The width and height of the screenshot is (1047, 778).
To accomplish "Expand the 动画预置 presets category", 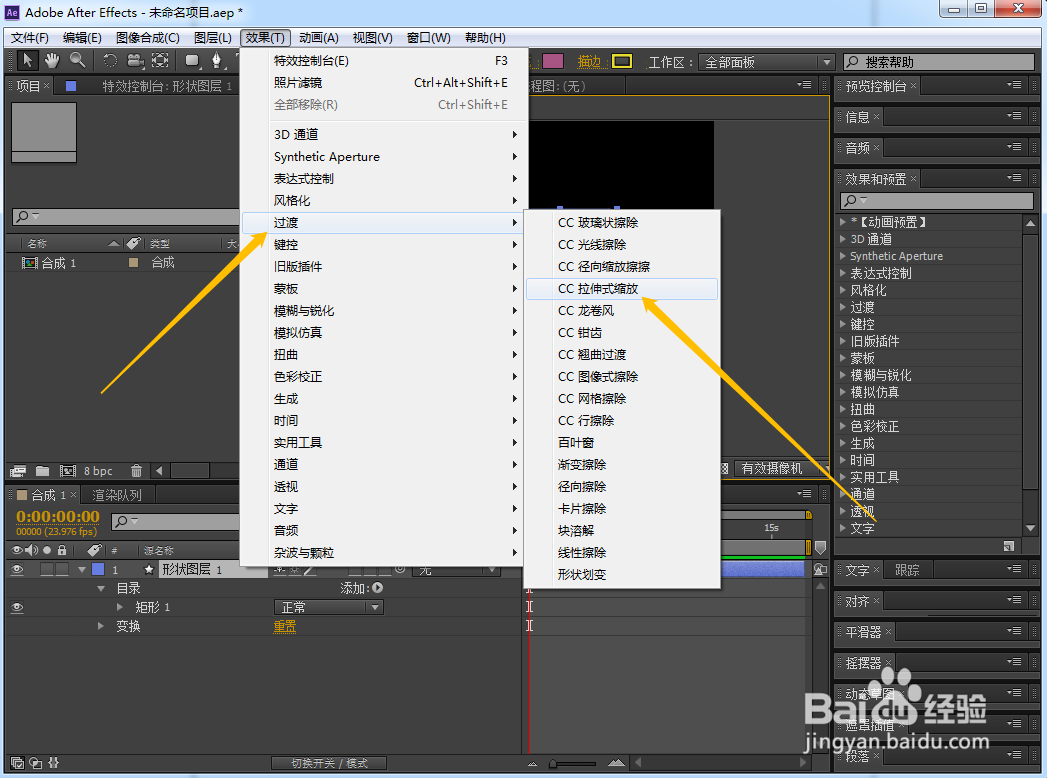I will [x=843, y=222].
